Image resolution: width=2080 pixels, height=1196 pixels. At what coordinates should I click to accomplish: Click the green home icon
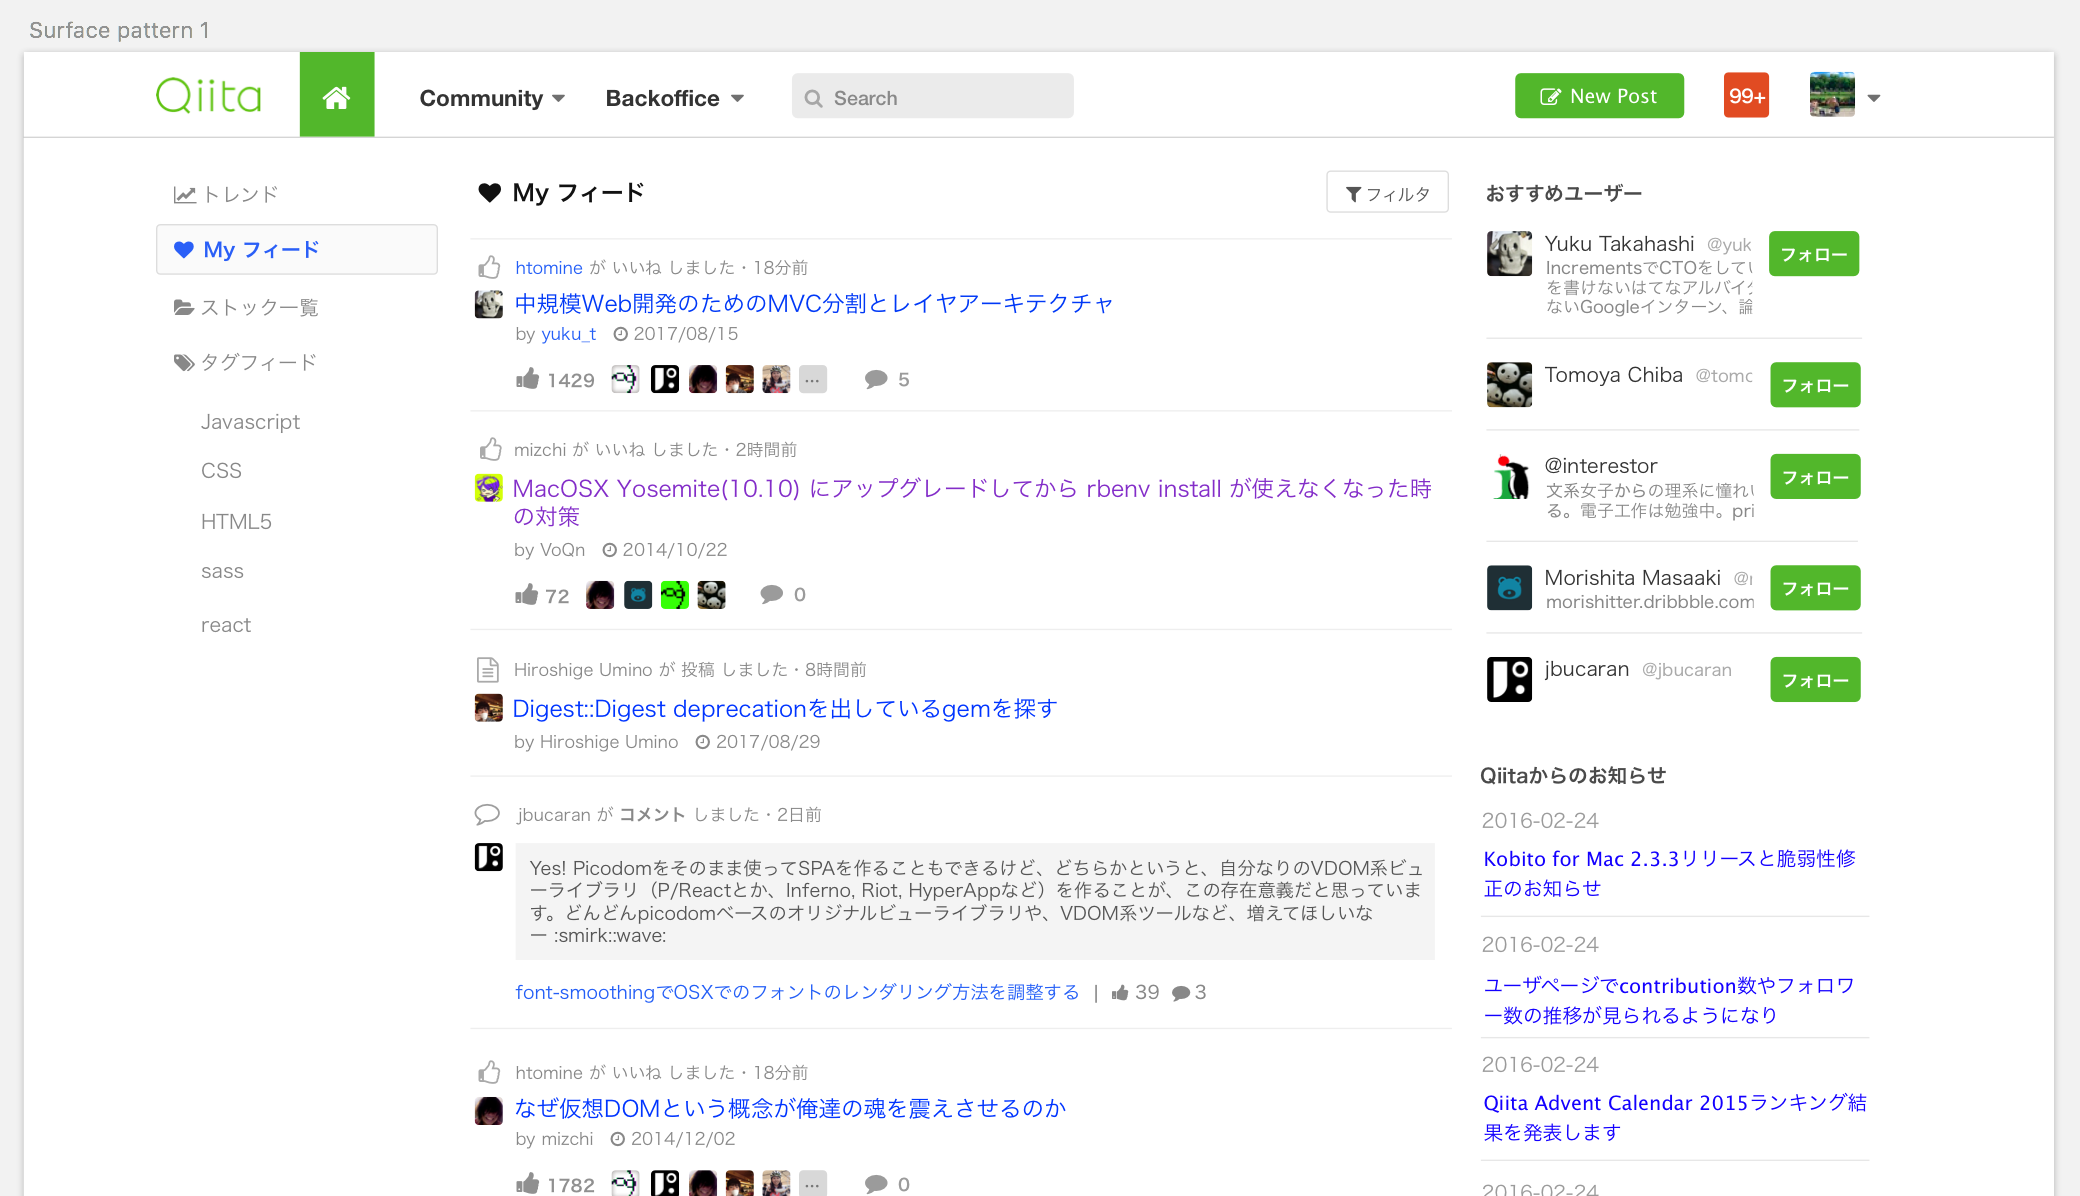pyautogui.click(x=336, y=96)
